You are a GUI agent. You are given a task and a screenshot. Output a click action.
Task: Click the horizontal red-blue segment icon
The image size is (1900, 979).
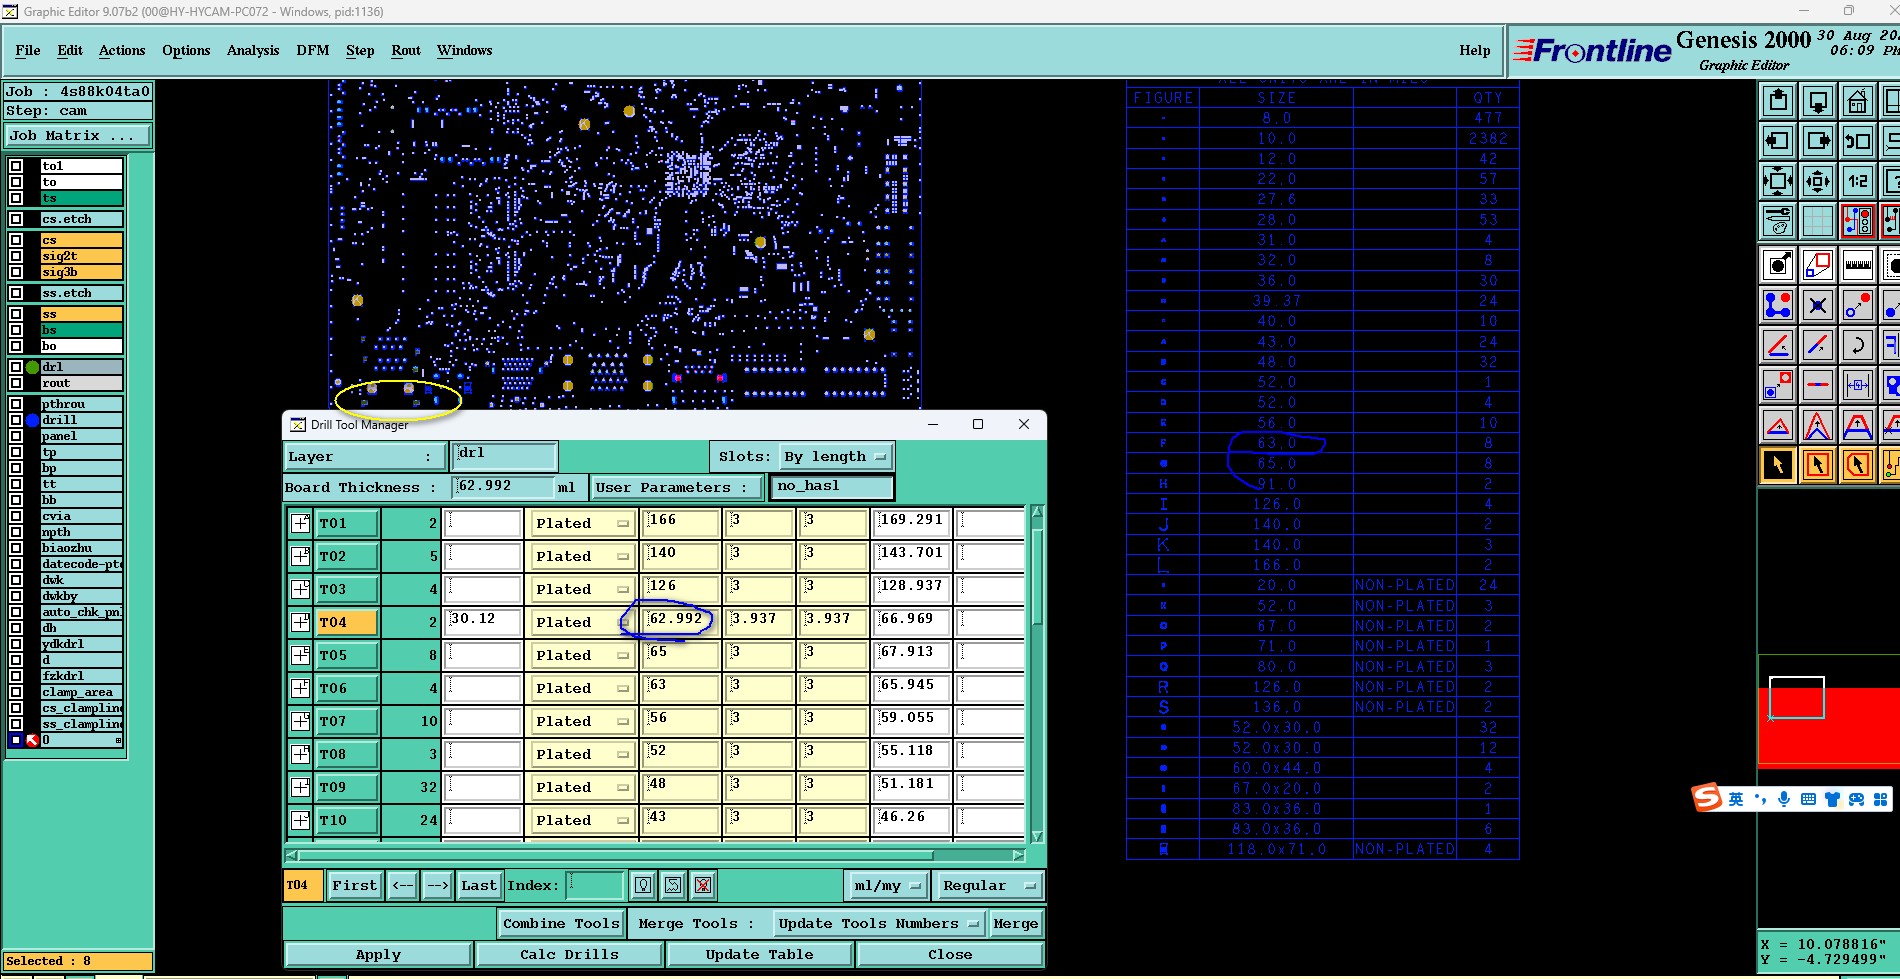pyautogui.click(x=1818, y=385)
